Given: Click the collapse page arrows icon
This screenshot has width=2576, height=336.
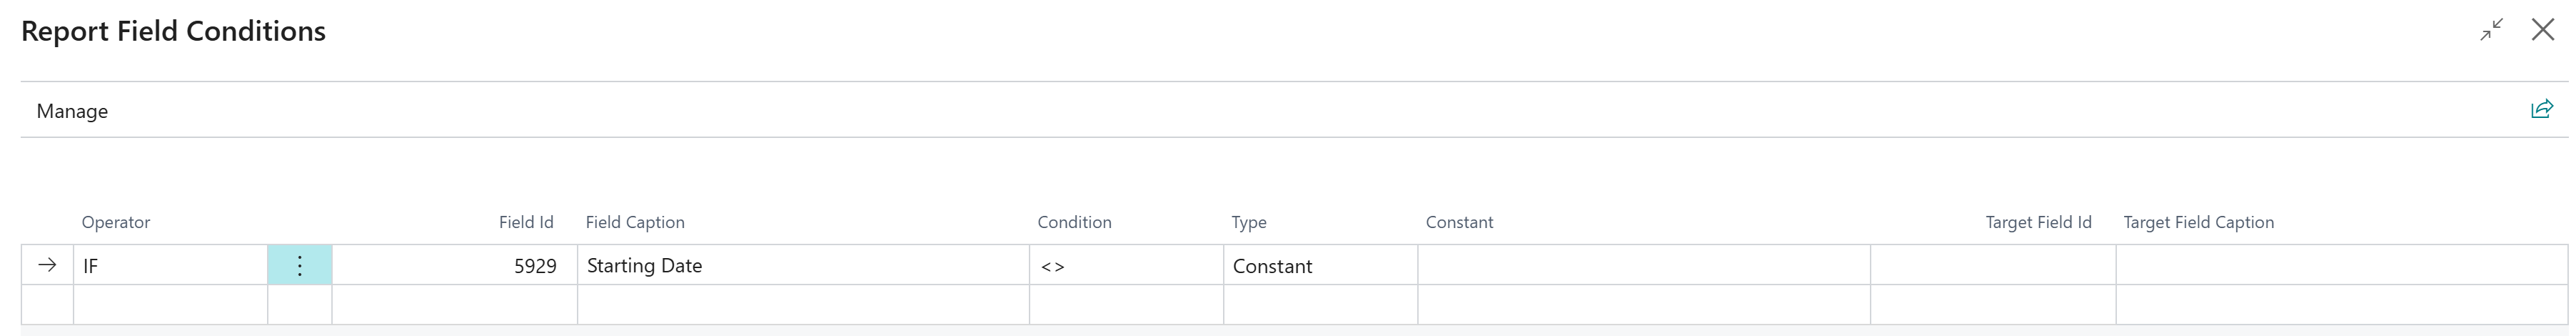Looking at the screenshot, I should click(x=2491, y=30).
